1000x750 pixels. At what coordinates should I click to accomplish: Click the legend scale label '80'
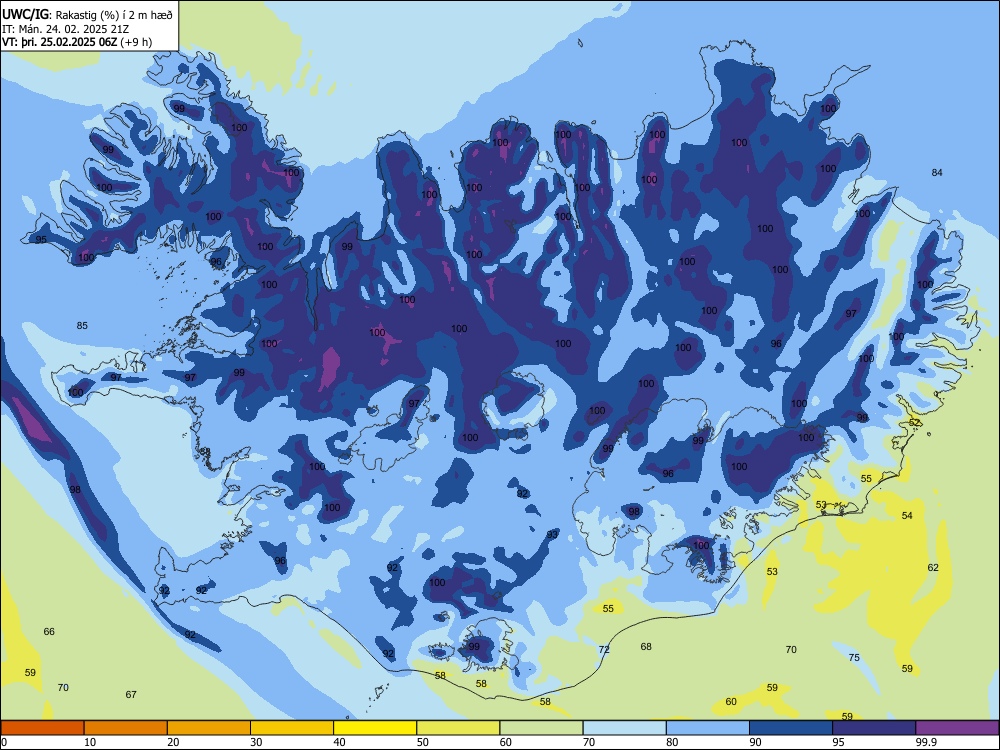672,742
